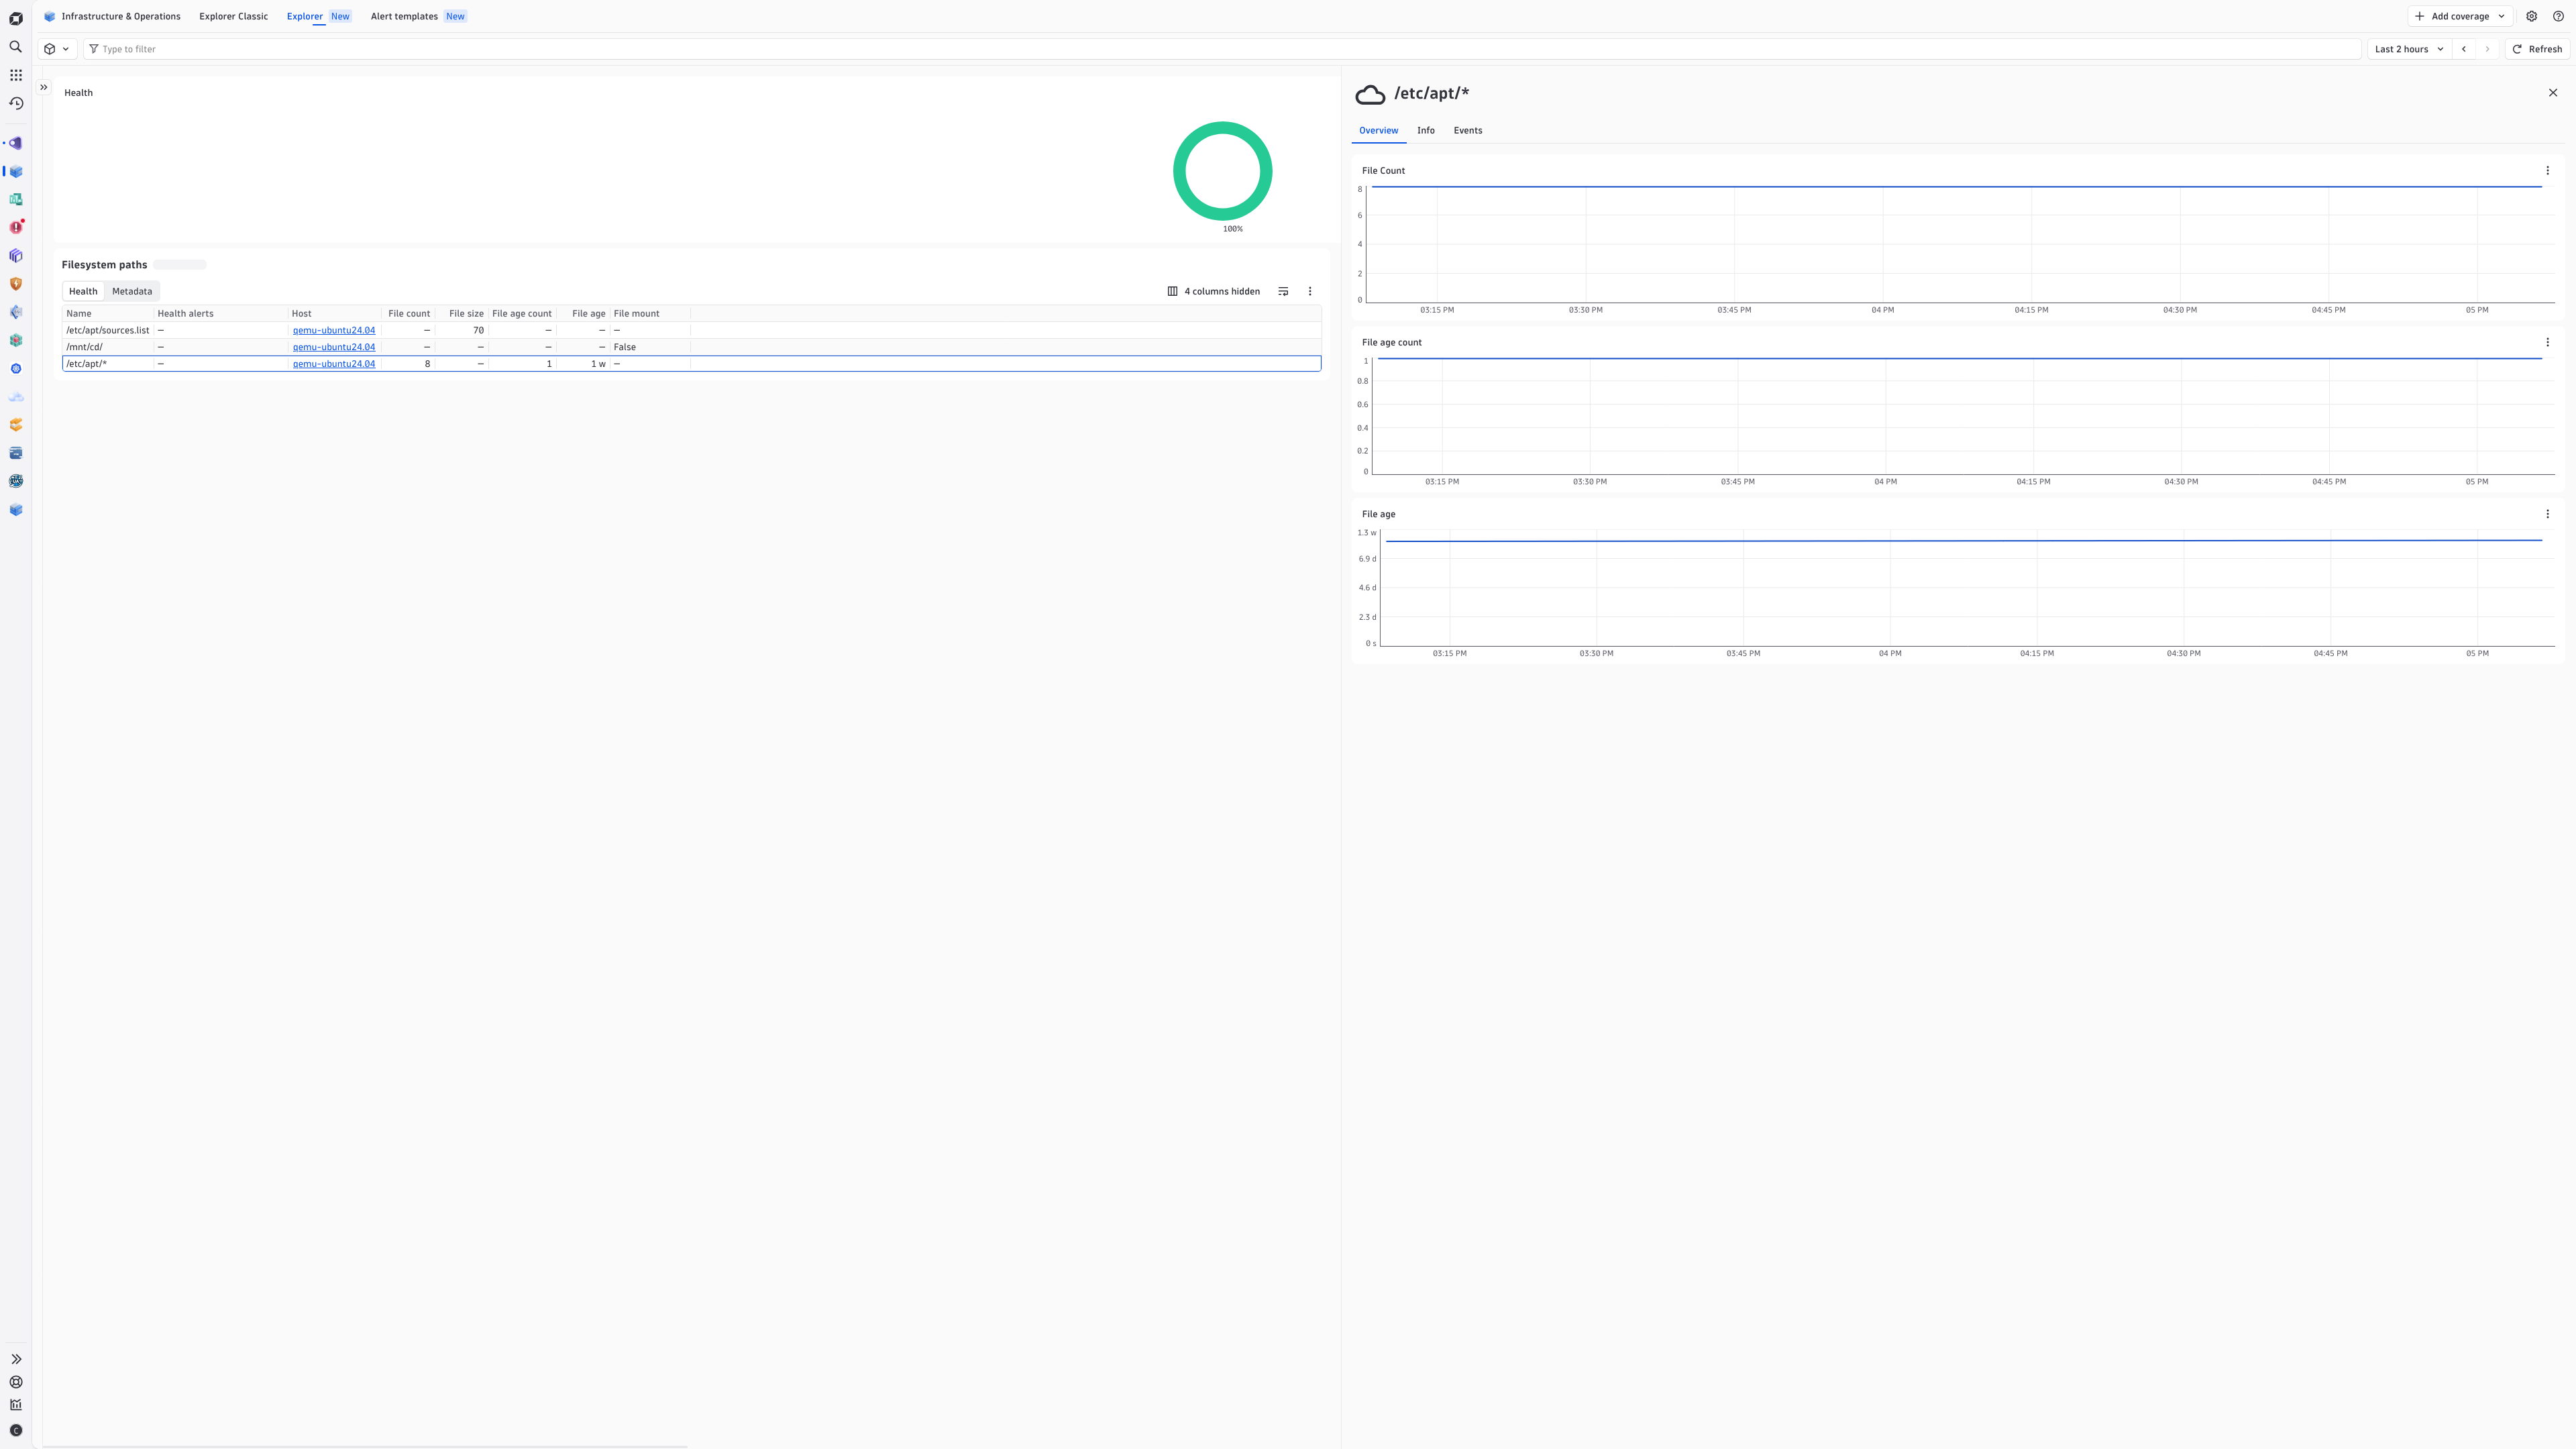
Task: Open the Alert templates tab
Action: 418,16
